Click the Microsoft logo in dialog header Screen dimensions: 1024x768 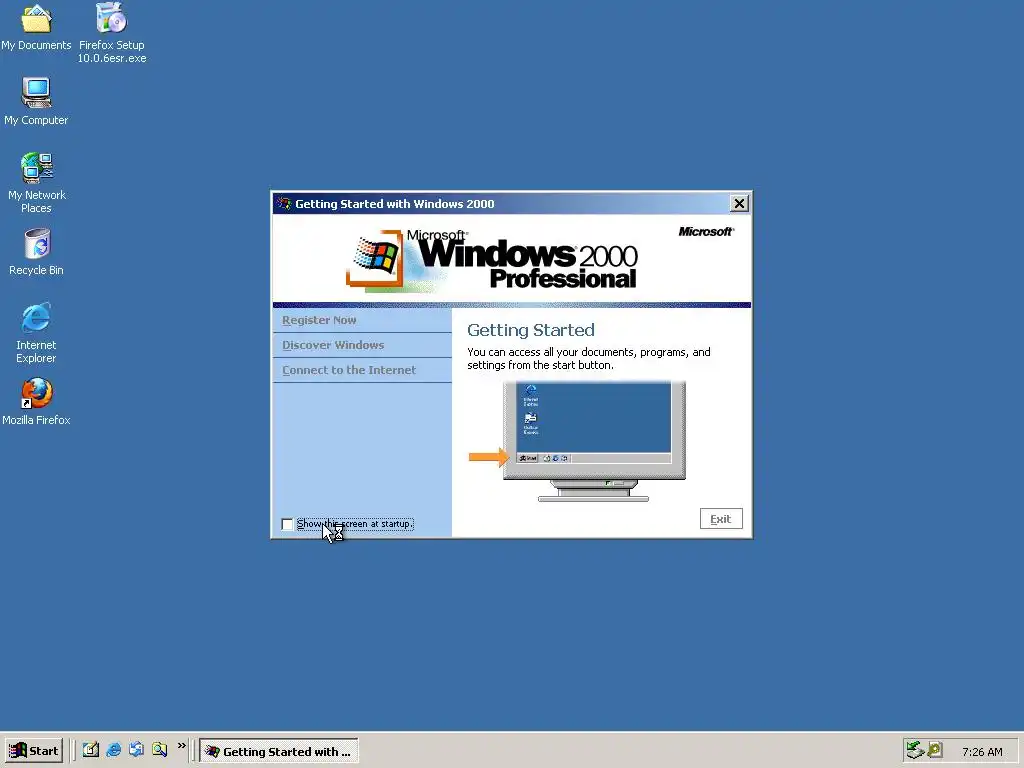(x=706, y=232)
